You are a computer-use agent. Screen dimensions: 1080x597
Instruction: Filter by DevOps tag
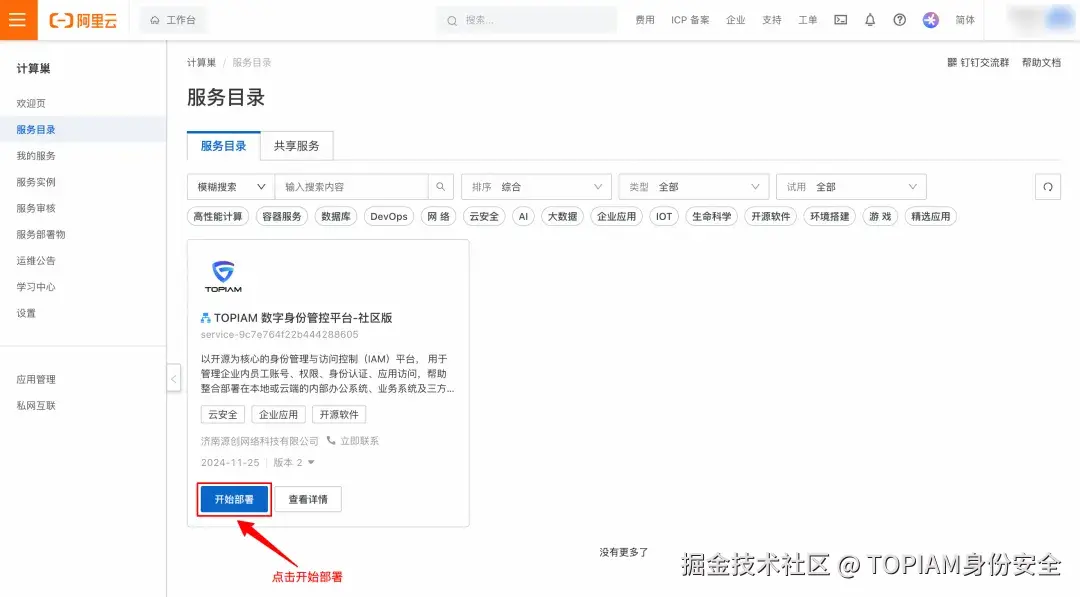pos(388,216)
